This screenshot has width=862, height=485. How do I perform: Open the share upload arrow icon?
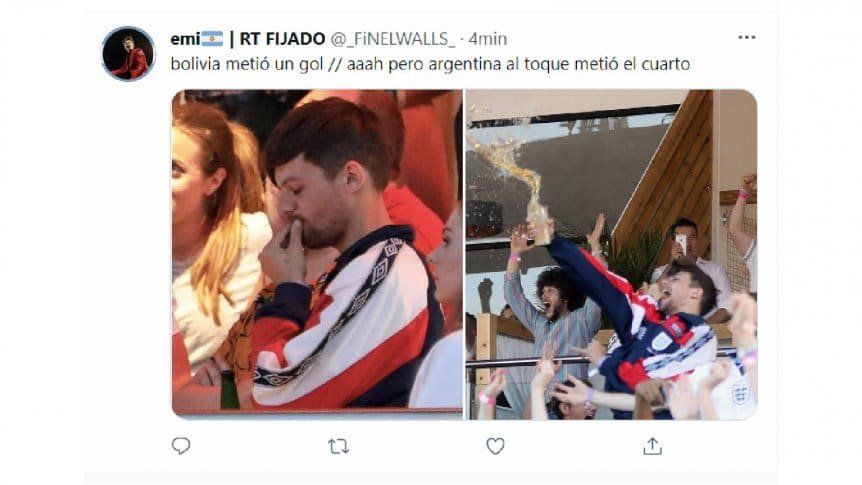[x=653, y=446]
